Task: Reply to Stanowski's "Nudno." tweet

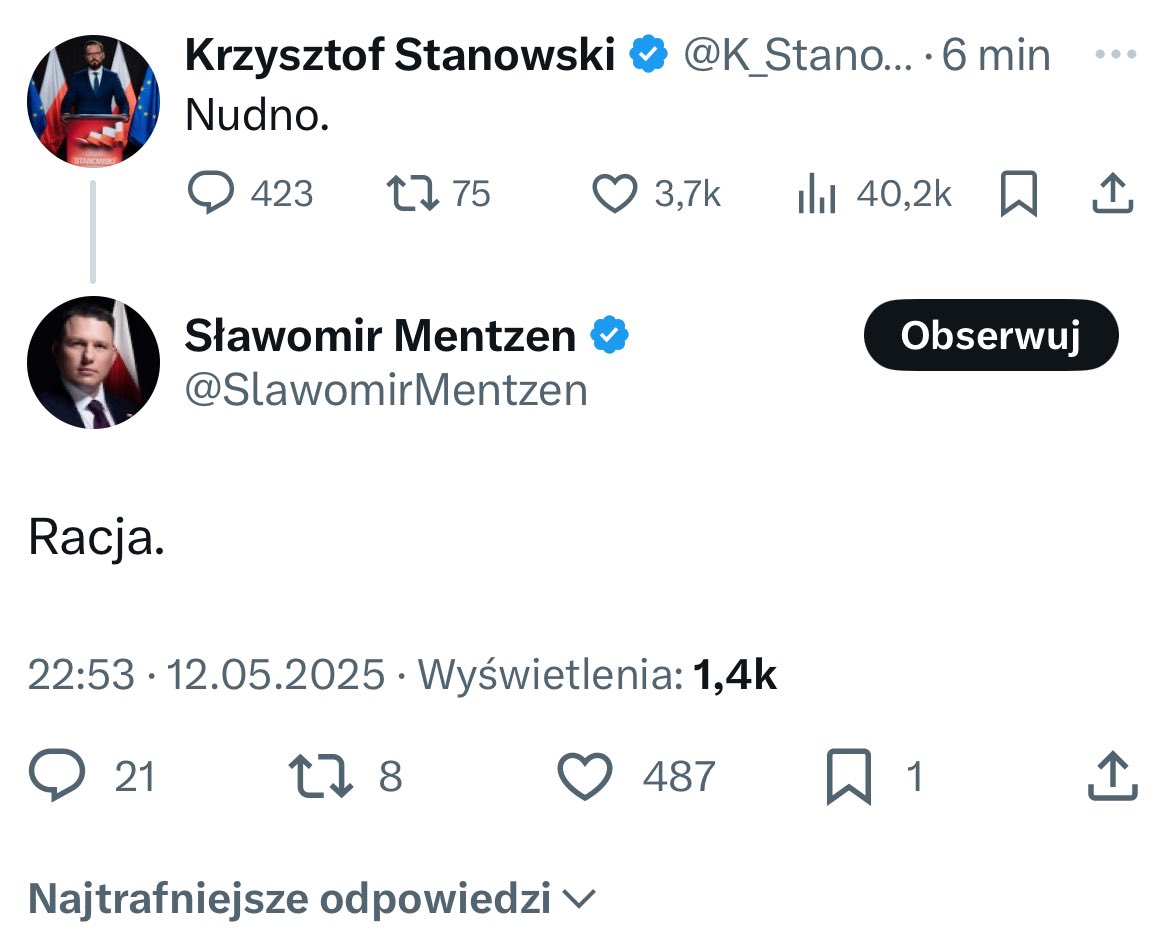Action: pos(211,193)
